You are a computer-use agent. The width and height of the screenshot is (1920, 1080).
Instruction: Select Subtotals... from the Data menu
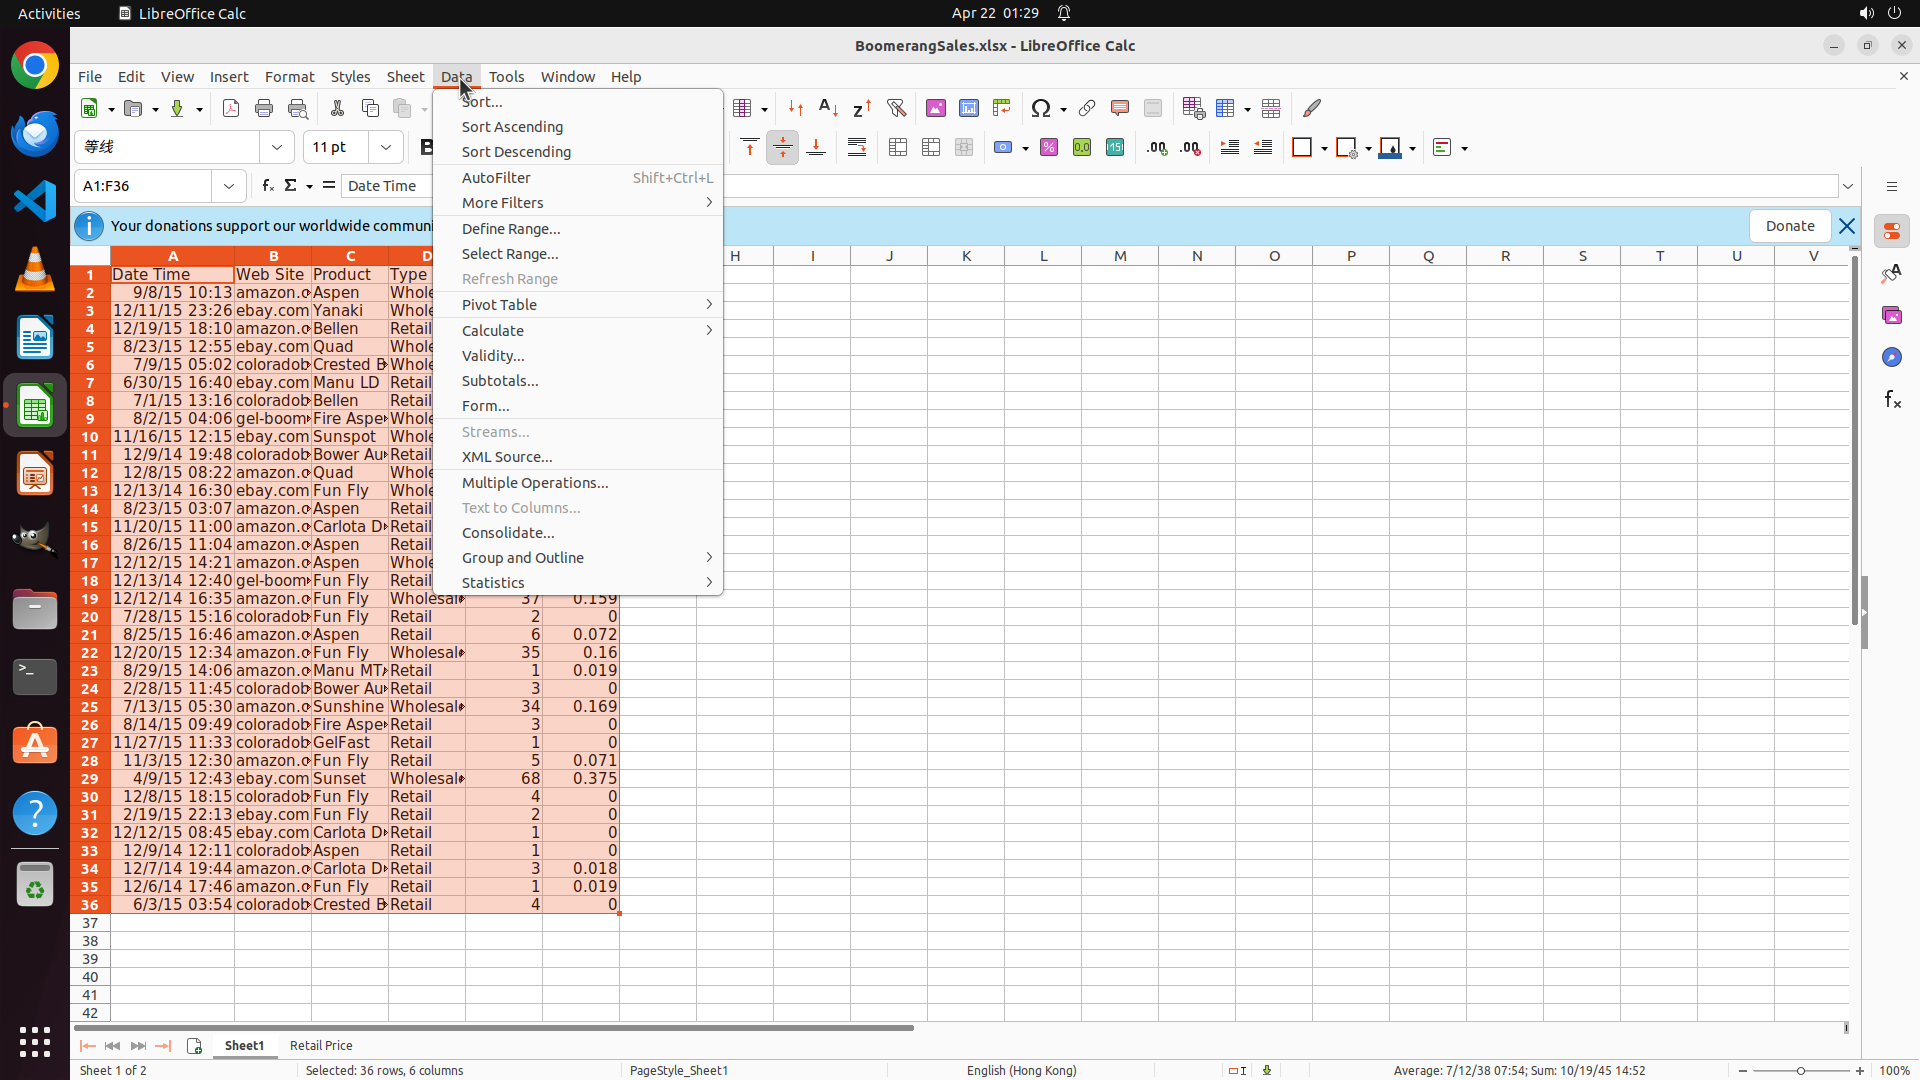tap(500, 381)
